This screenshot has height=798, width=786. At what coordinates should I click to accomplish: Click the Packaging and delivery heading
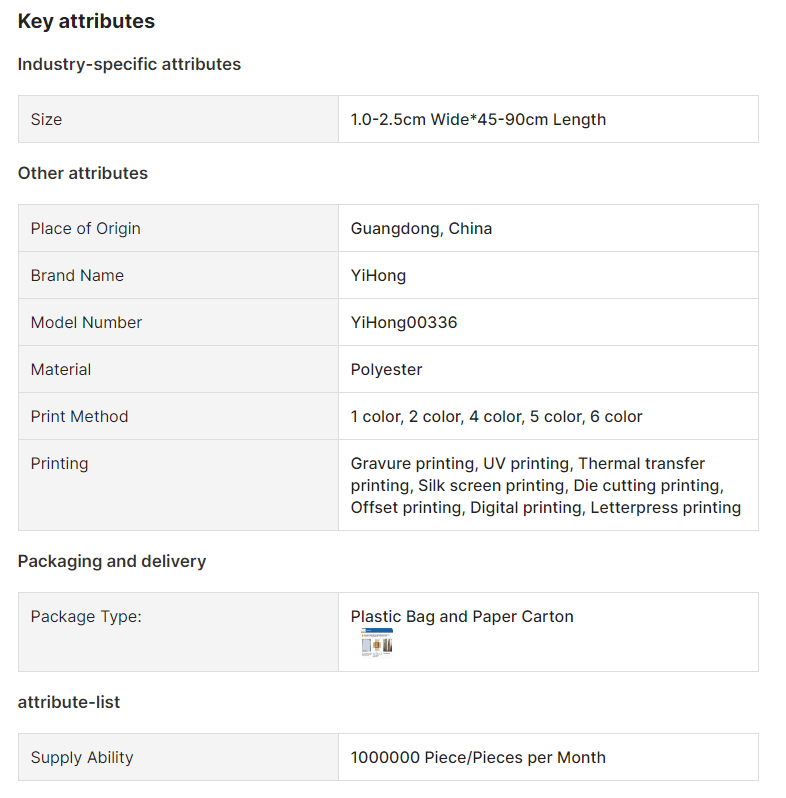(111, 561)
